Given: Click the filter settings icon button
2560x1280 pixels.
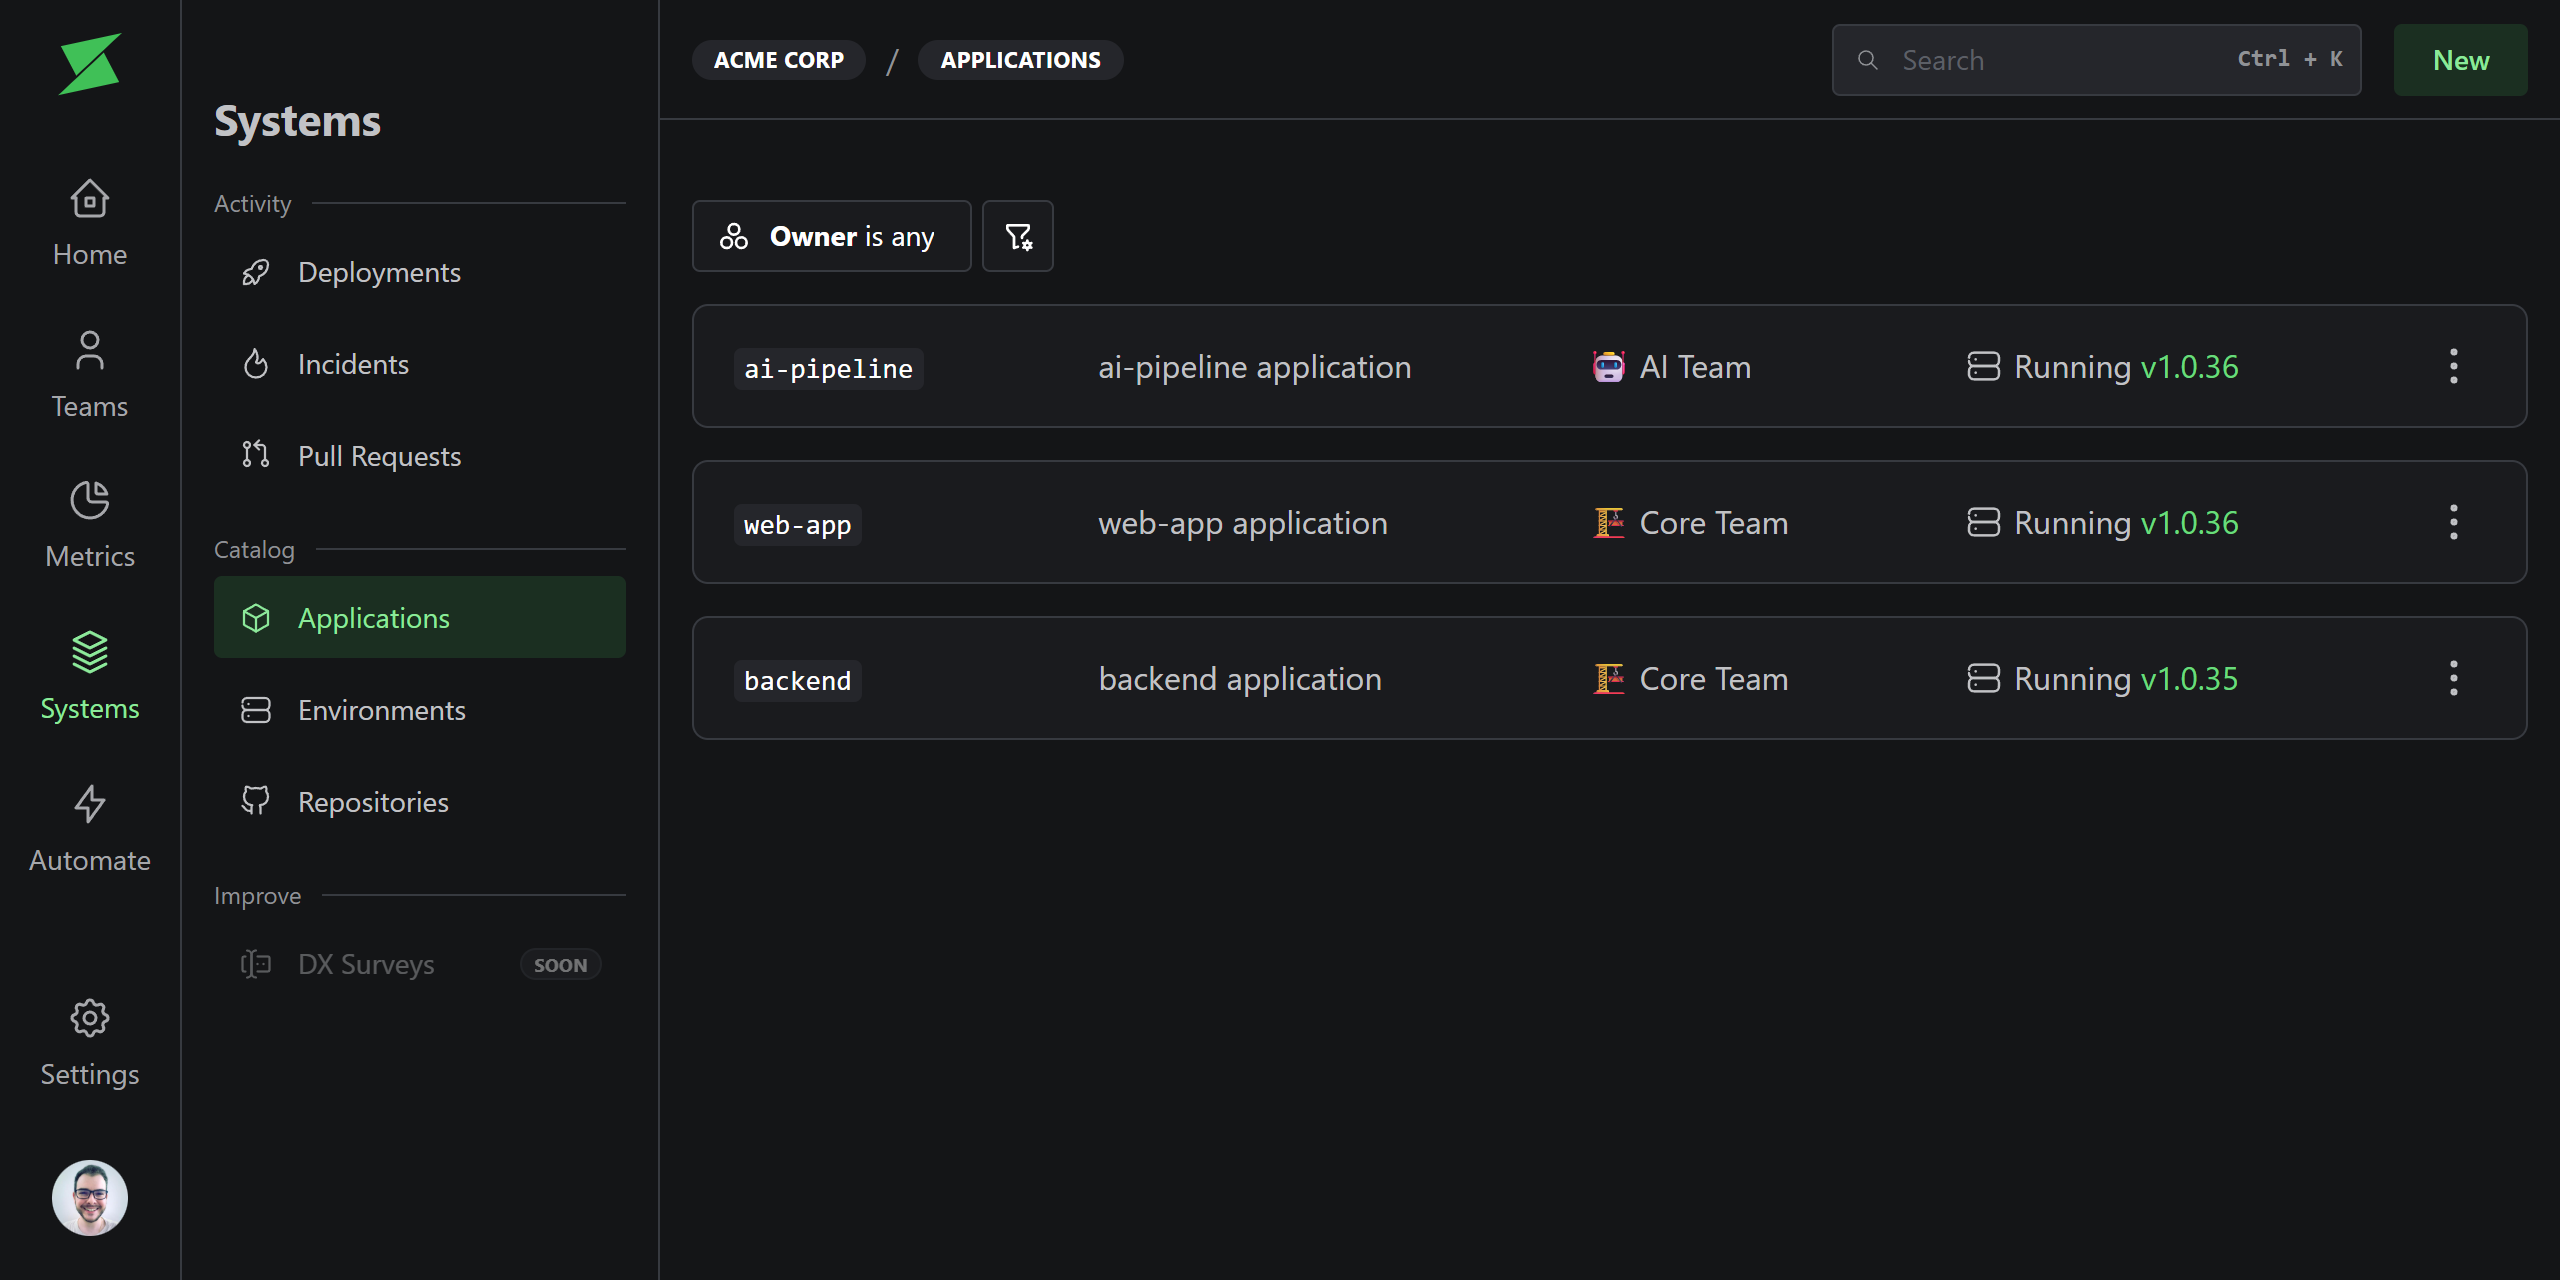Looking at the screenshot, I should pyautogui.click(x=1017, y=236).
